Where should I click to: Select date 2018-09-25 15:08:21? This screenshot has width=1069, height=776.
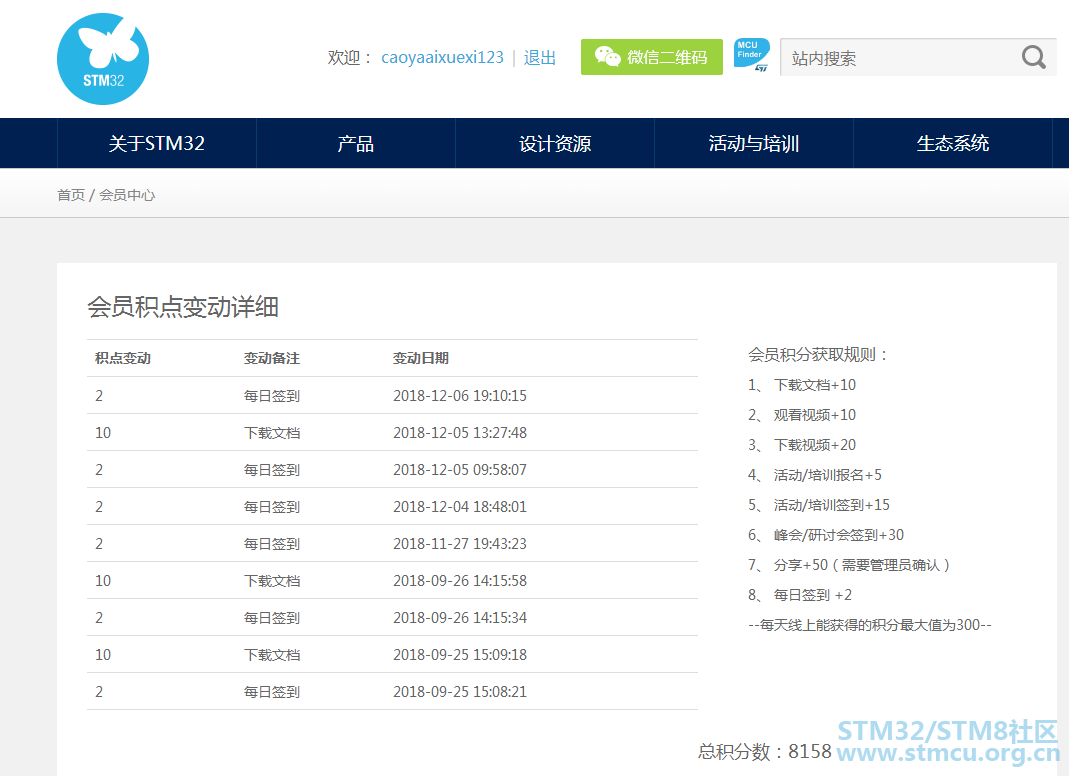(x=460, y=691)
